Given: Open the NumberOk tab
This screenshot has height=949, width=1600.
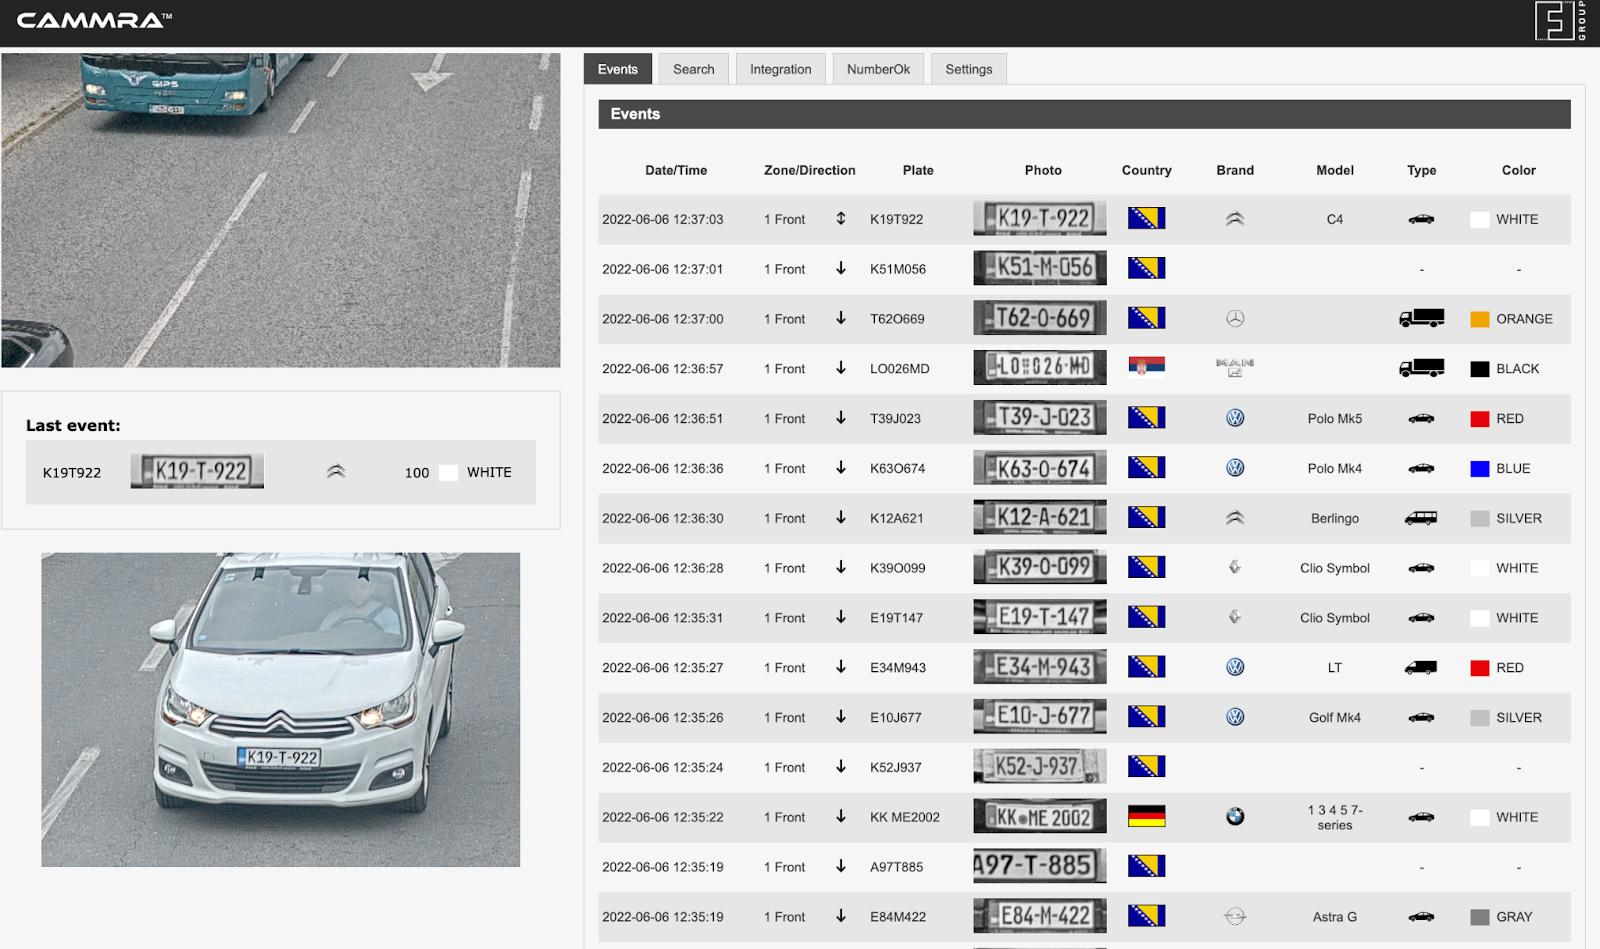Looking at the screenshot, I should pyautogui.click(x=878, y=69).
